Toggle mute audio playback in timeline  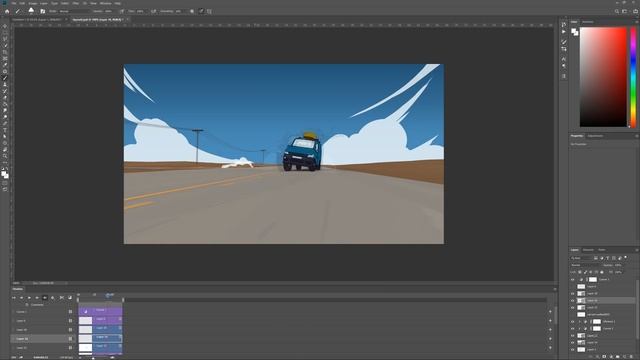click(45, 298)
